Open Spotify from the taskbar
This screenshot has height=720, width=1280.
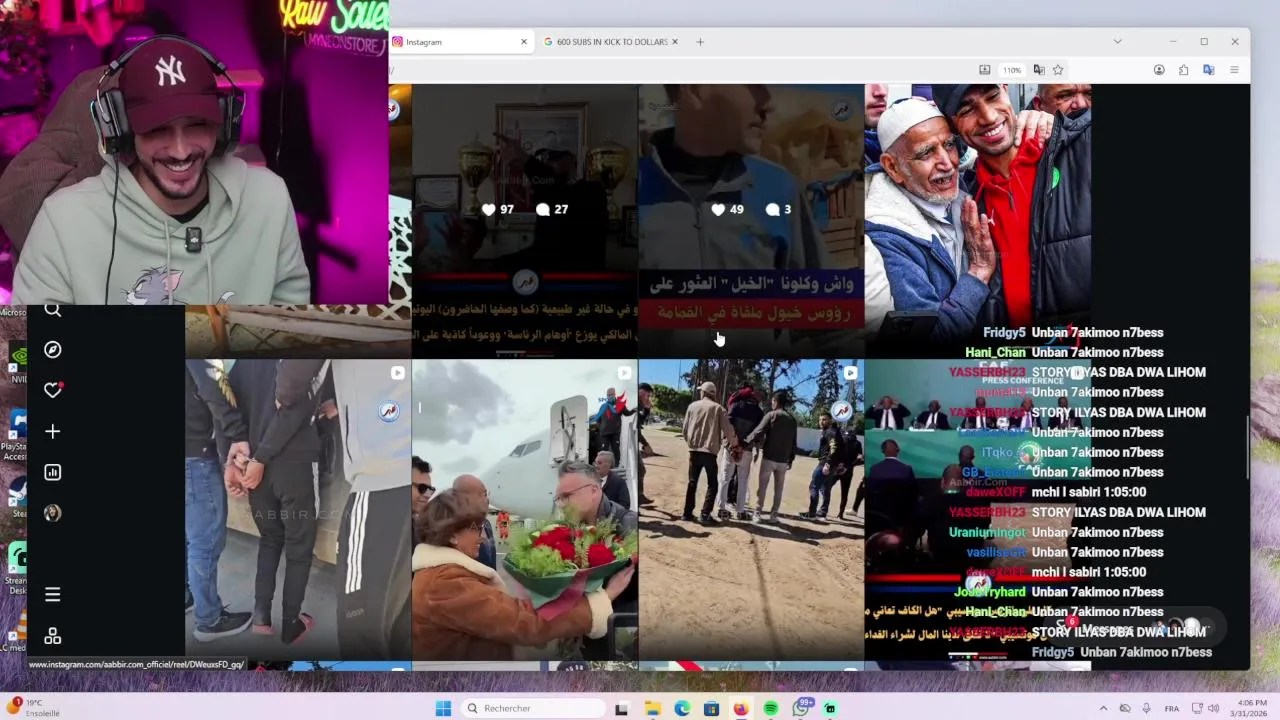point(771,708)
